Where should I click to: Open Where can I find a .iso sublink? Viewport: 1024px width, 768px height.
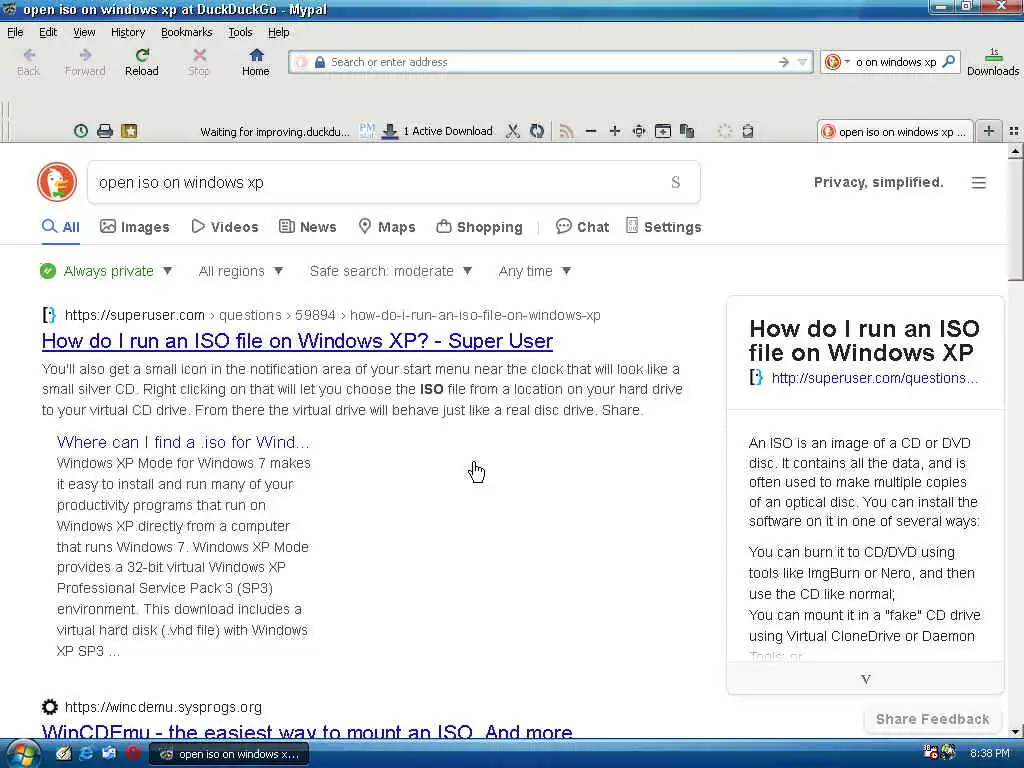coord(183,442)
